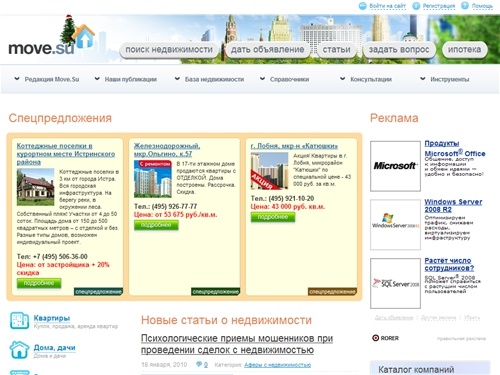The image size is (500, 375).
Task: Click Дать объявление link under ads
Action: click(394, 318)
